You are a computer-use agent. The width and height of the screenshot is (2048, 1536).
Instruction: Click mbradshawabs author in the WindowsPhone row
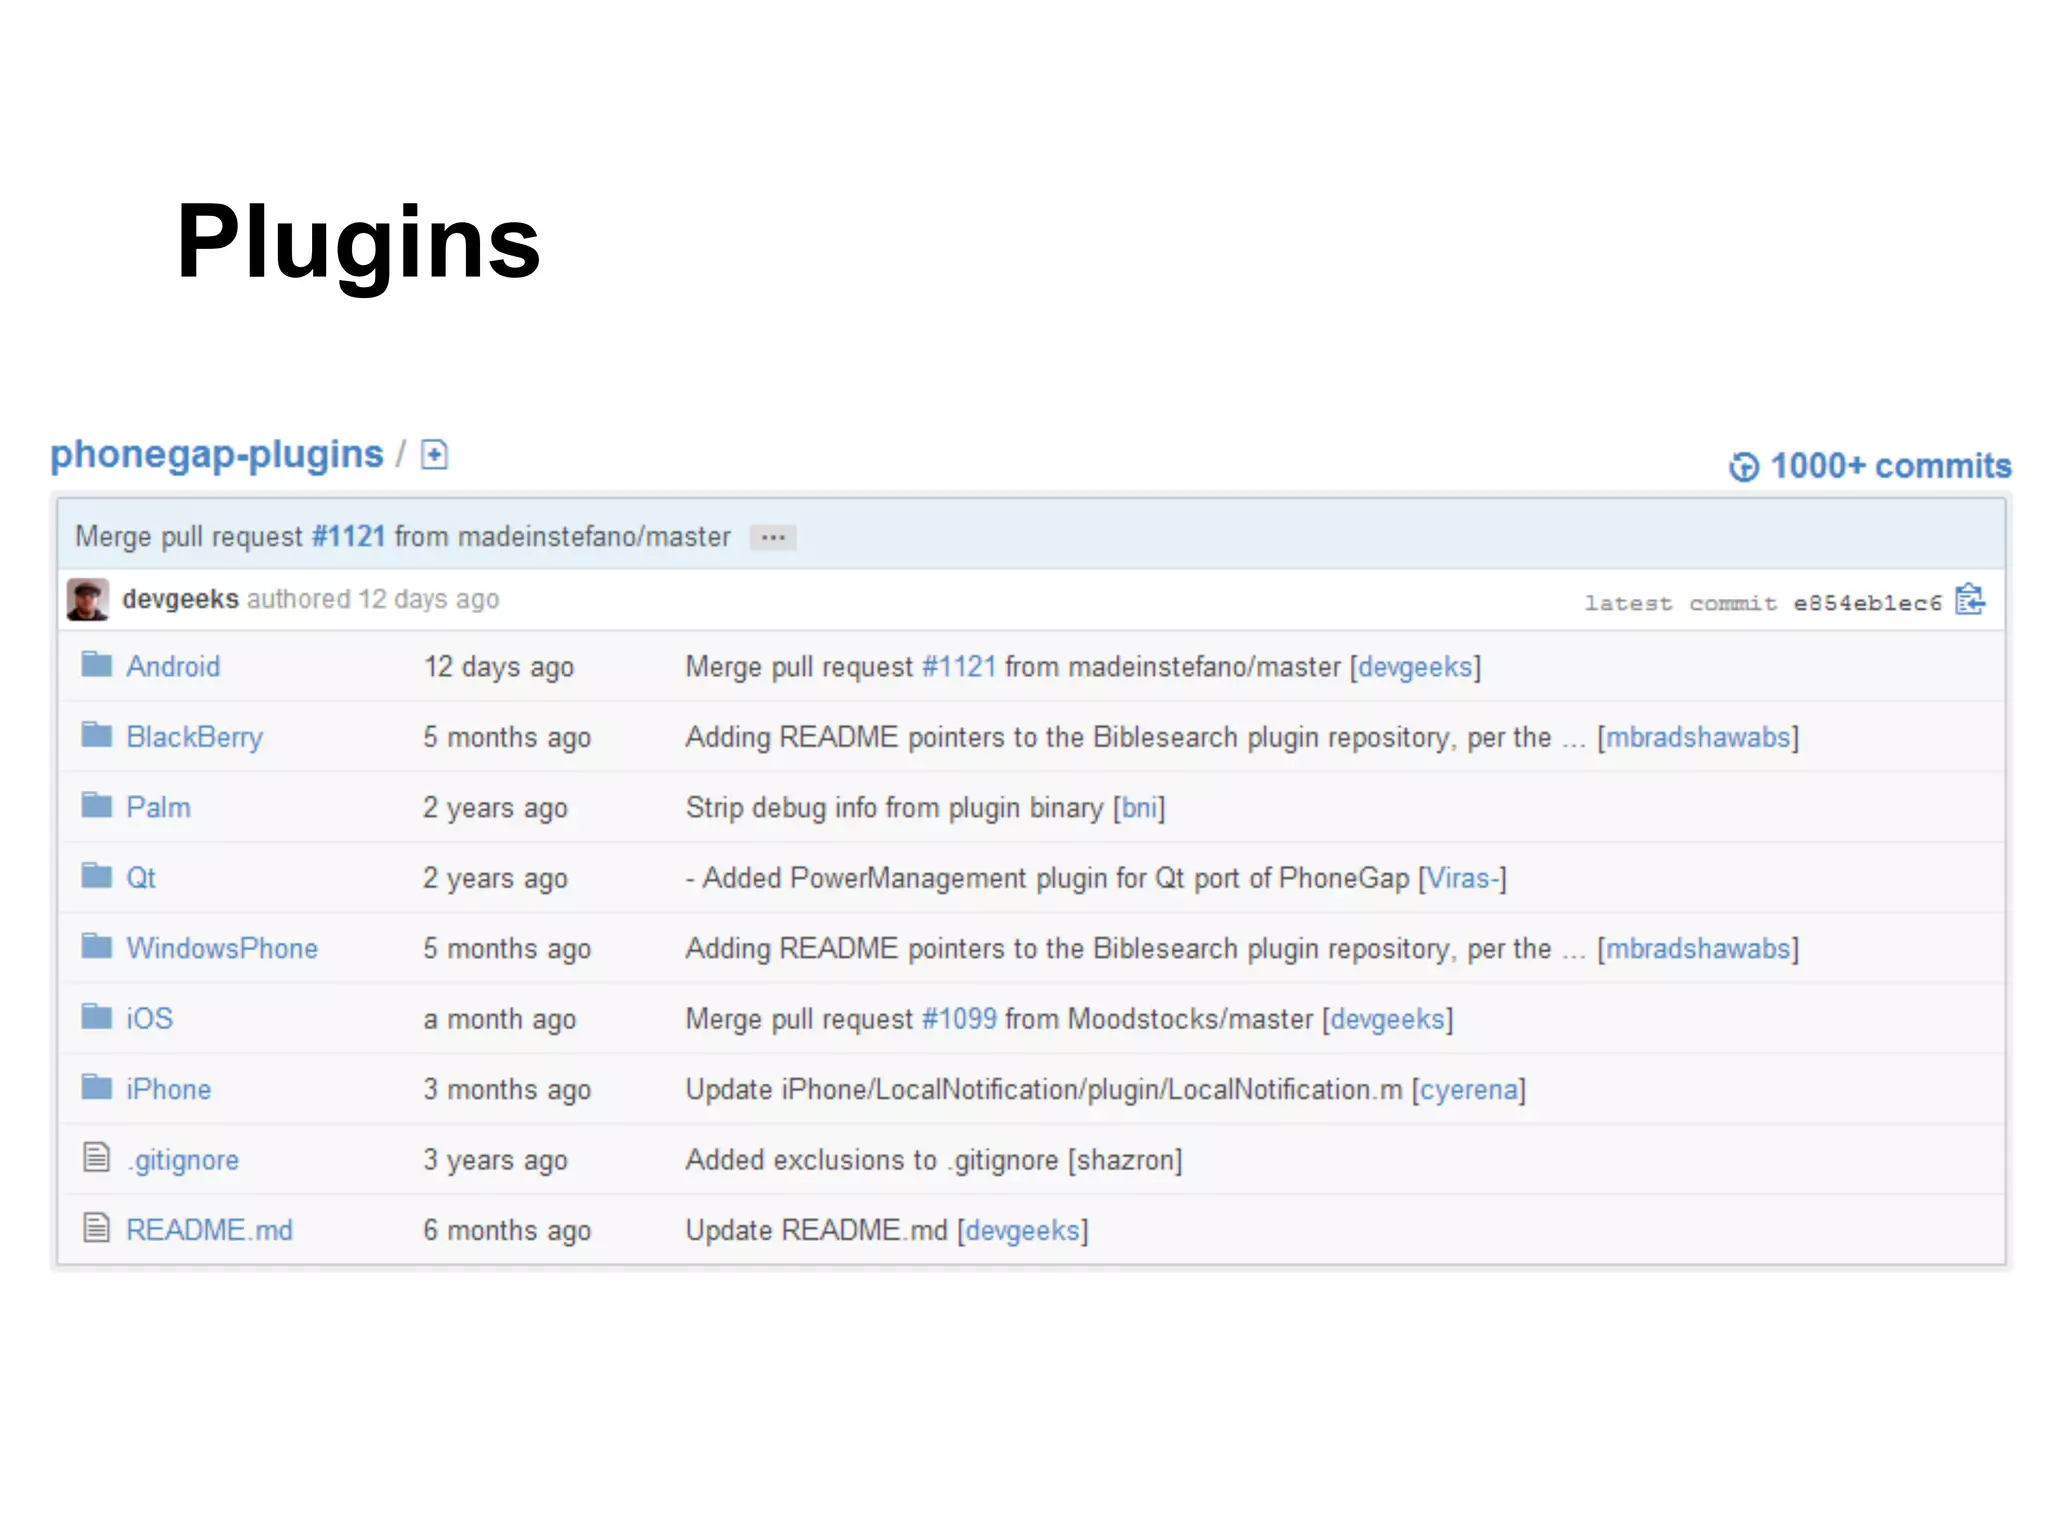point(1698,948)
